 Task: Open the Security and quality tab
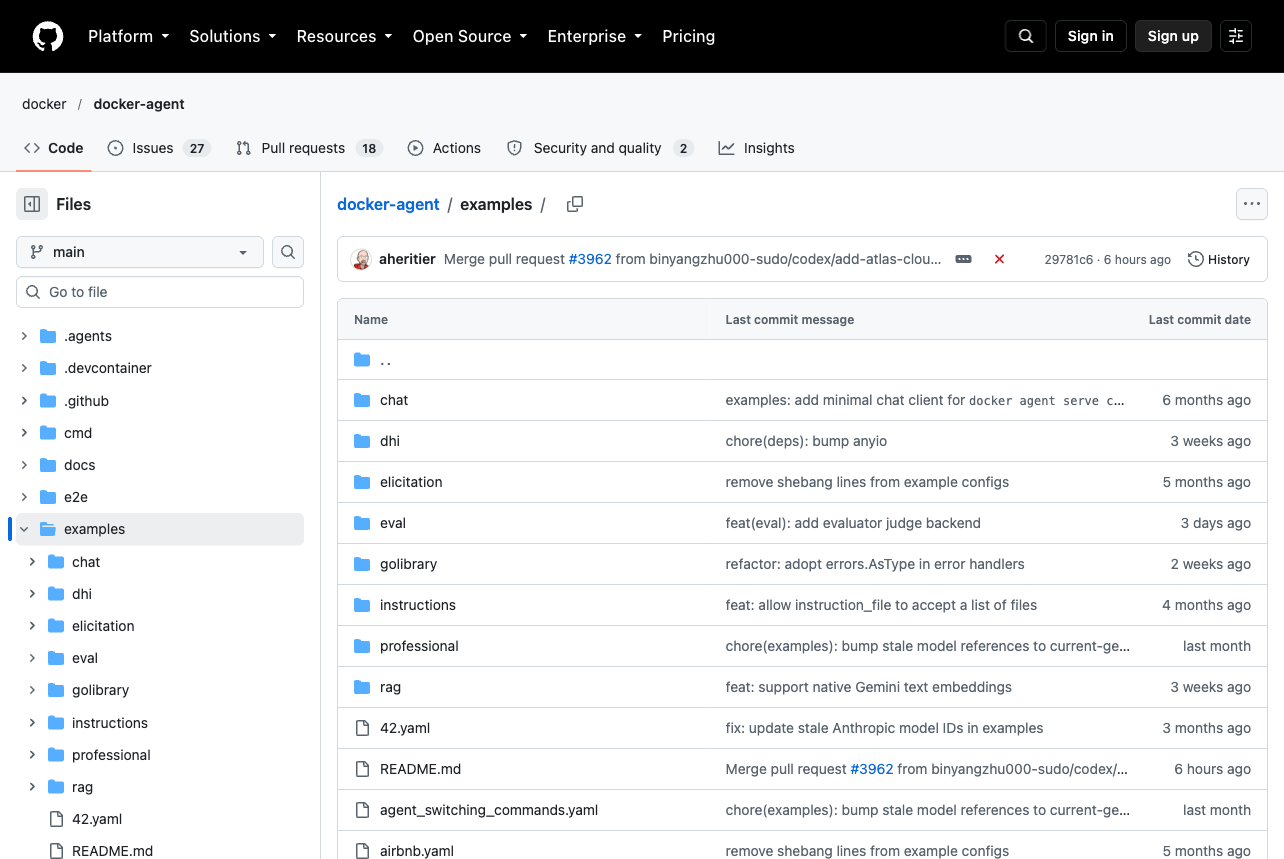pos(600,148)
